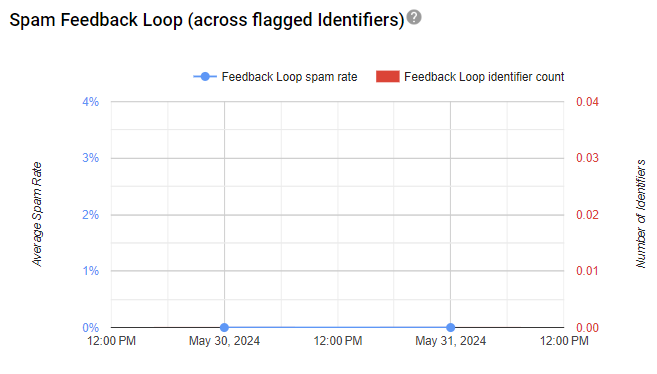Screen dimensions: 657x374
Task: Click the May 31, 2024 axis label
Action: [x=450, y=340]
